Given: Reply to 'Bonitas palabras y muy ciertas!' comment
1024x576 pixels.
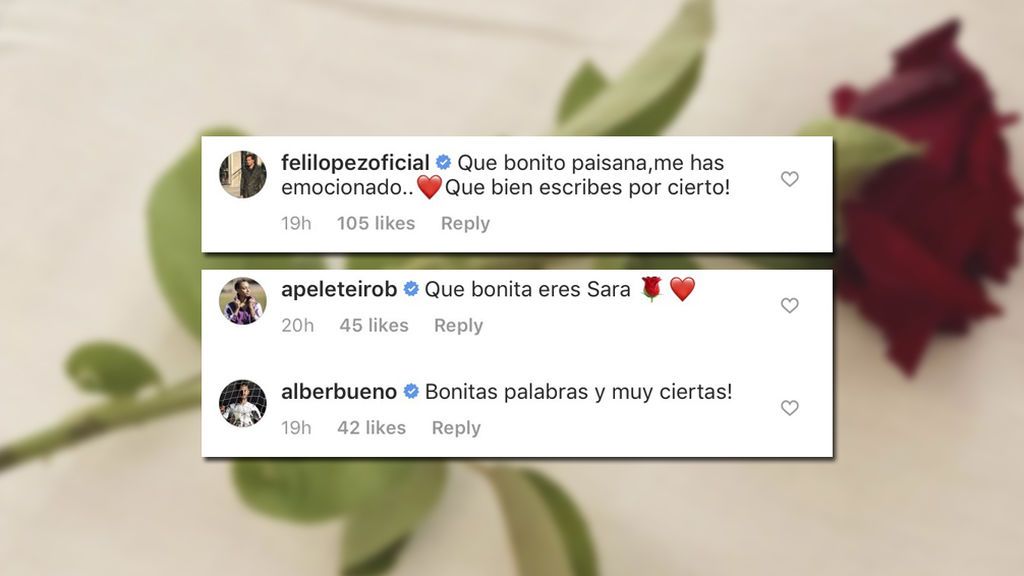Looking at the screenshot, I should (x=456, y=428).
